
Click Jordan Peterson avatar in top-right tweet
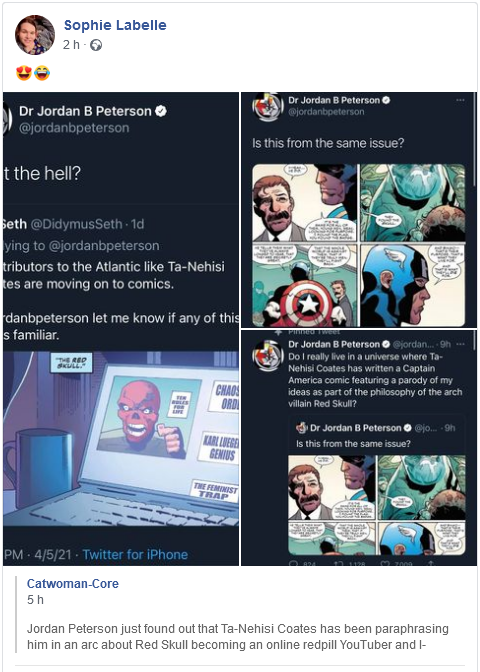click(x=267, y=107)
